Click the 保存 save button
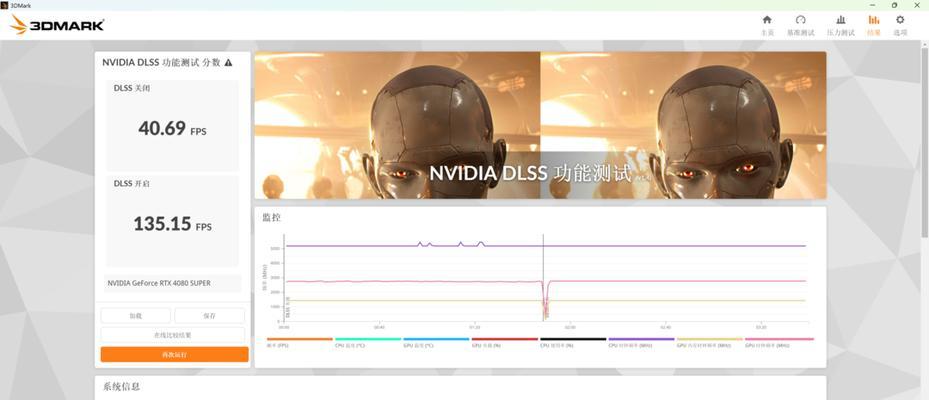 [x=210, y=315]
